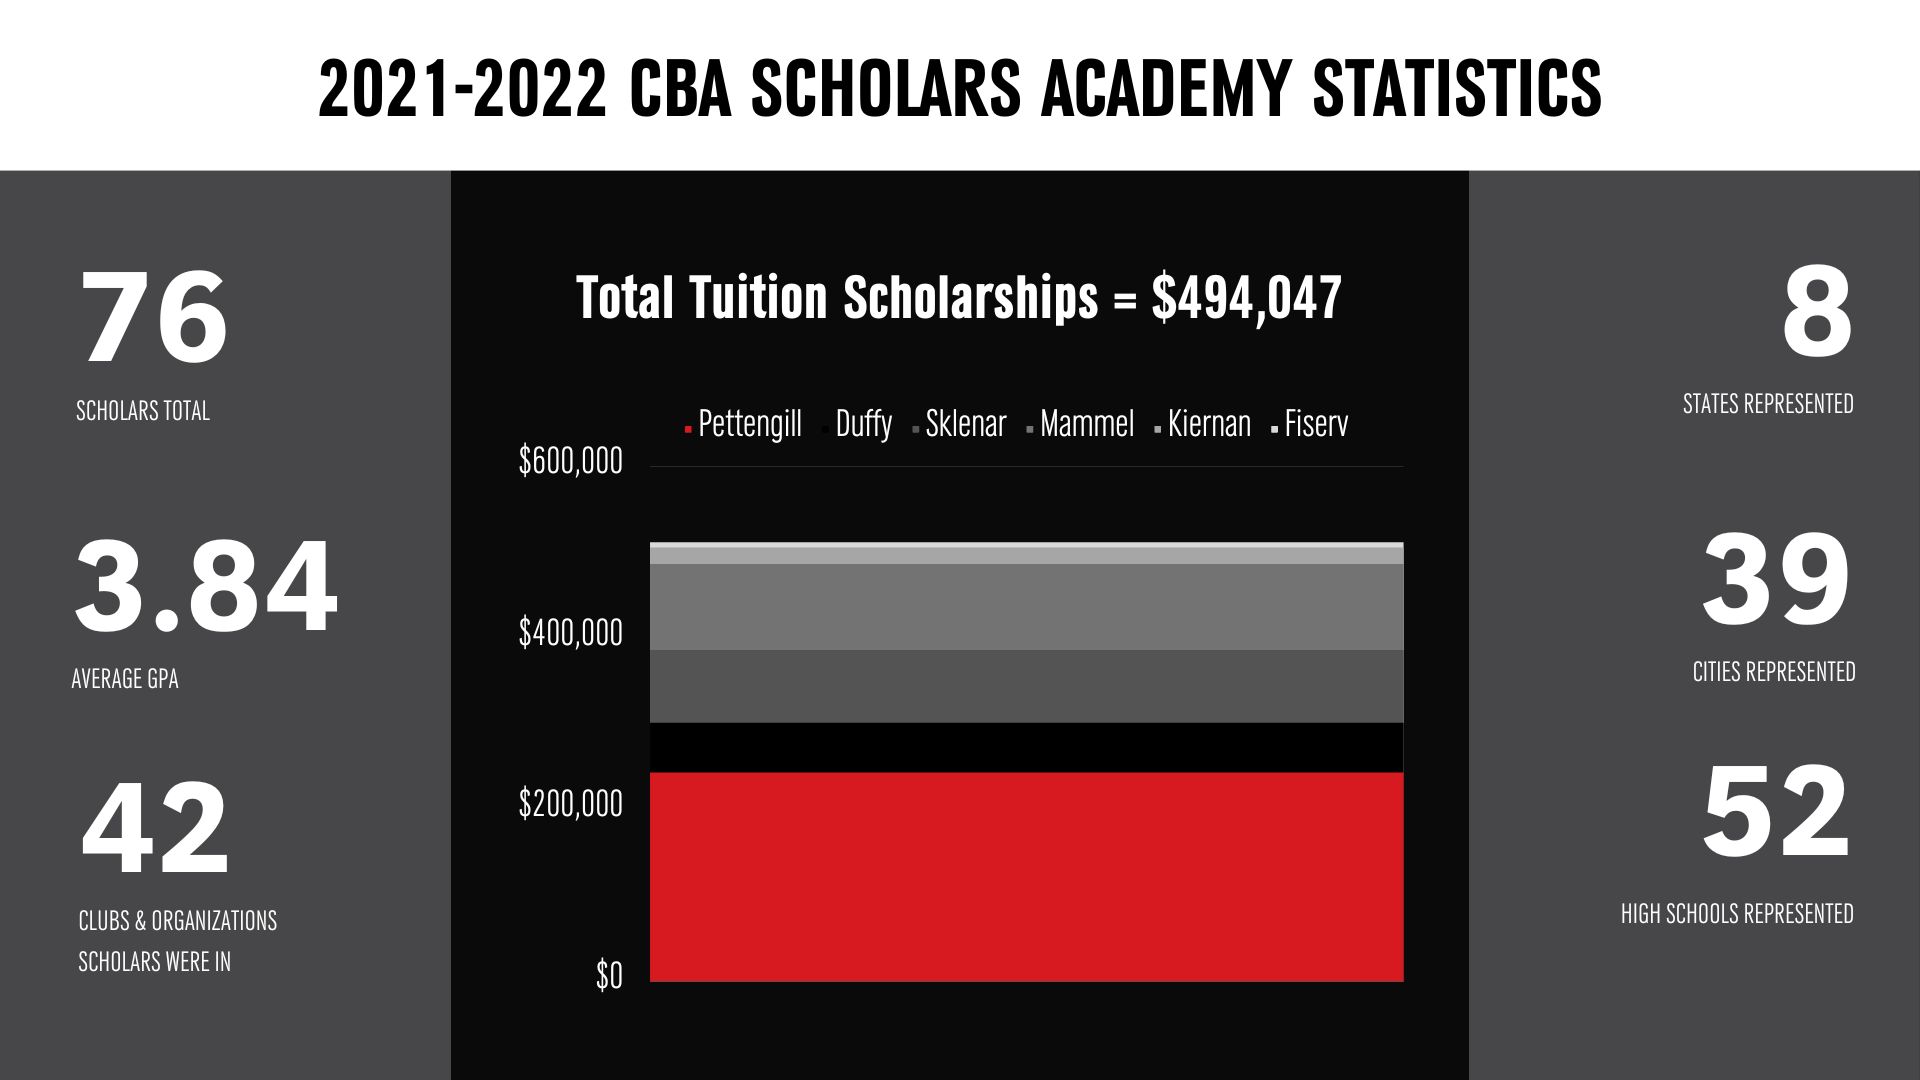The width and height of the screenshot is (1920, 1080).
Task: Click the red Pettengill chart area
Action: point(1027,876)
